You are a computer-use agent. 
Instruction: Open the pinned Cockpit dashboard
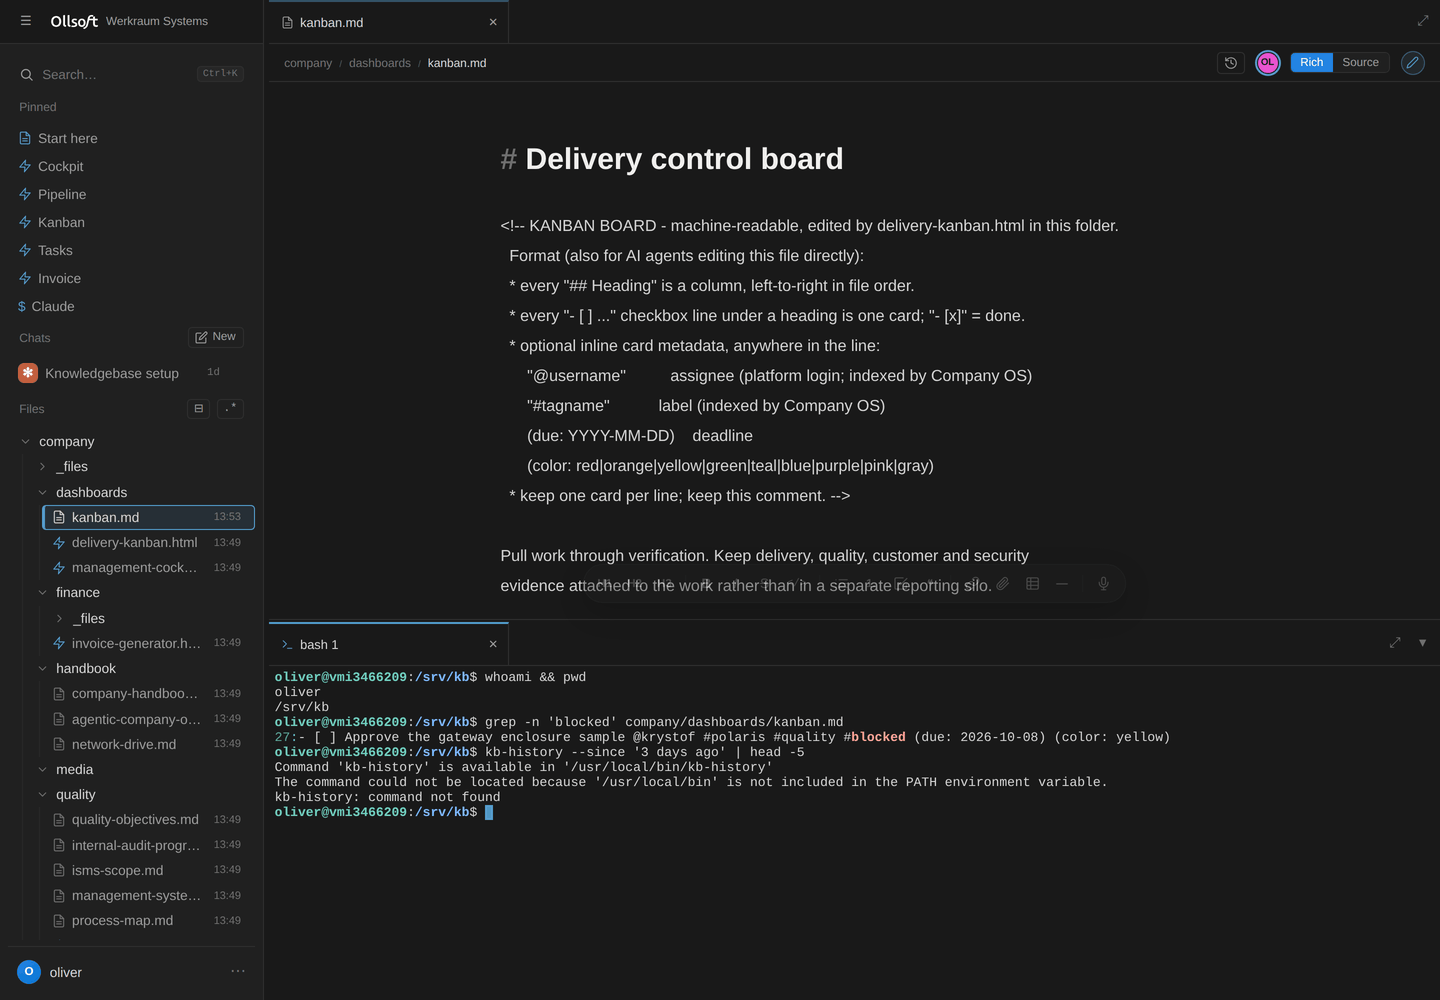tap(60, 166)
